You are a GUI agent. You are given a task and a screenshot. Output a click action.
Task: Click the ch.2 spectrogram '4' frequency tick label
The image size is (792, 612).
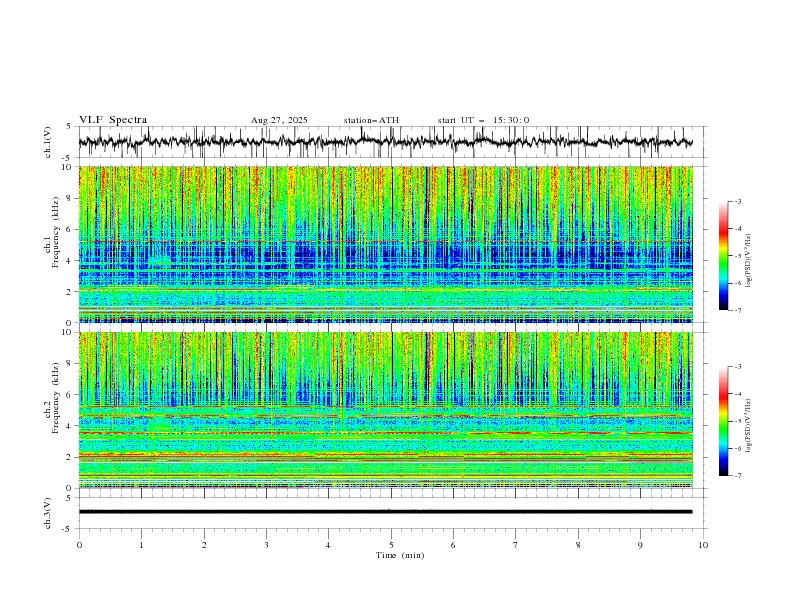[70, 426]
